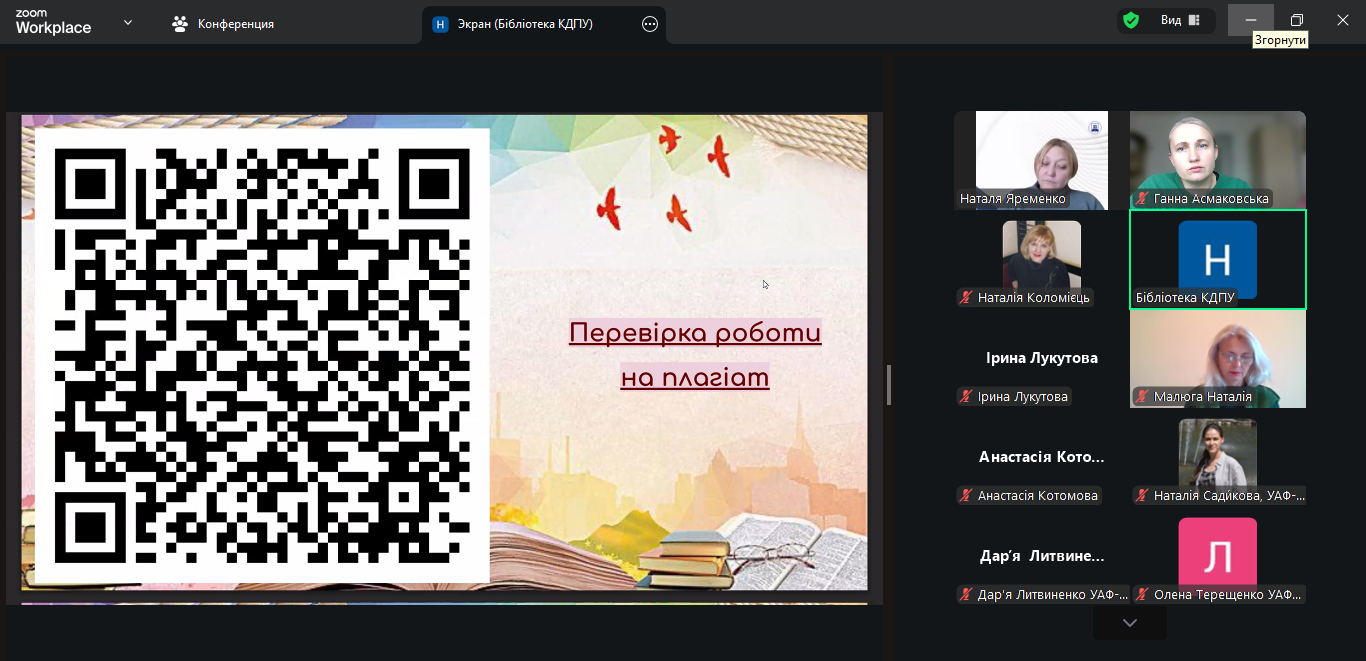Open the ellipsis menu on the screen share tab
1366x661 pixels.
click(x=648, y=24)
